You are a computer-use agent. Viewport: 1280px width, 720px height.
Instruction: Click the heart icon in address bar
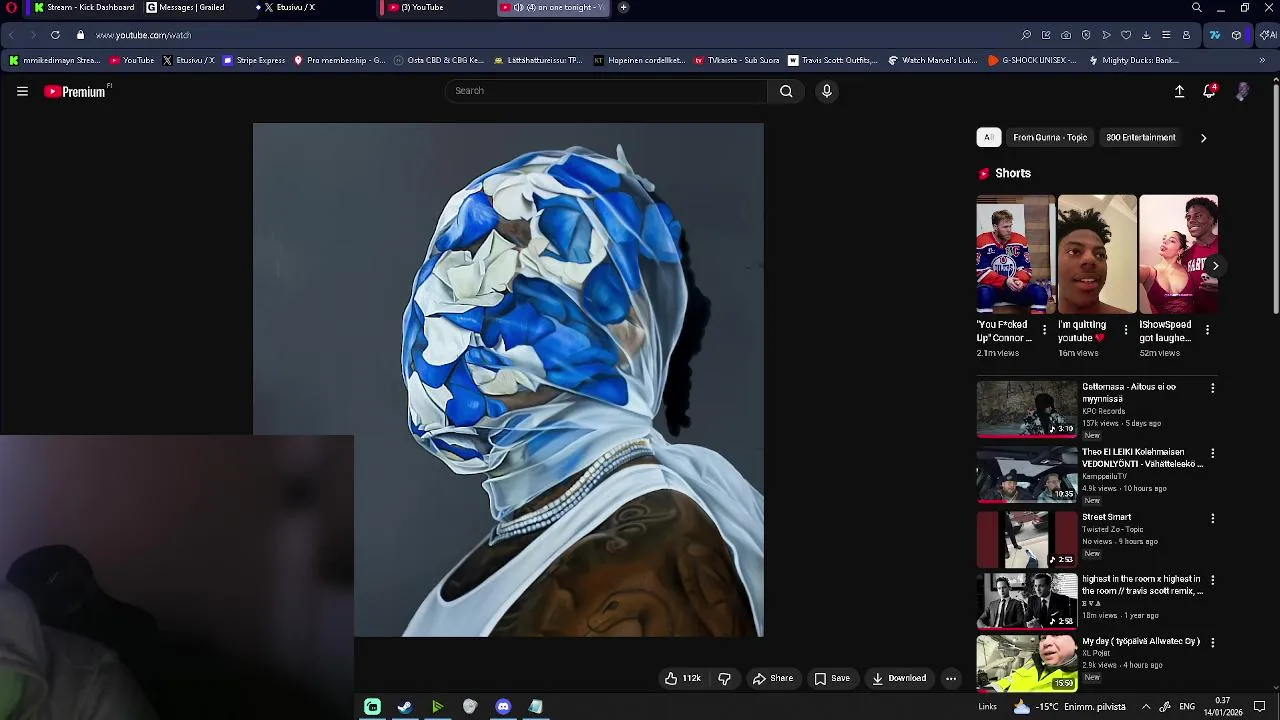[1126, 35]
